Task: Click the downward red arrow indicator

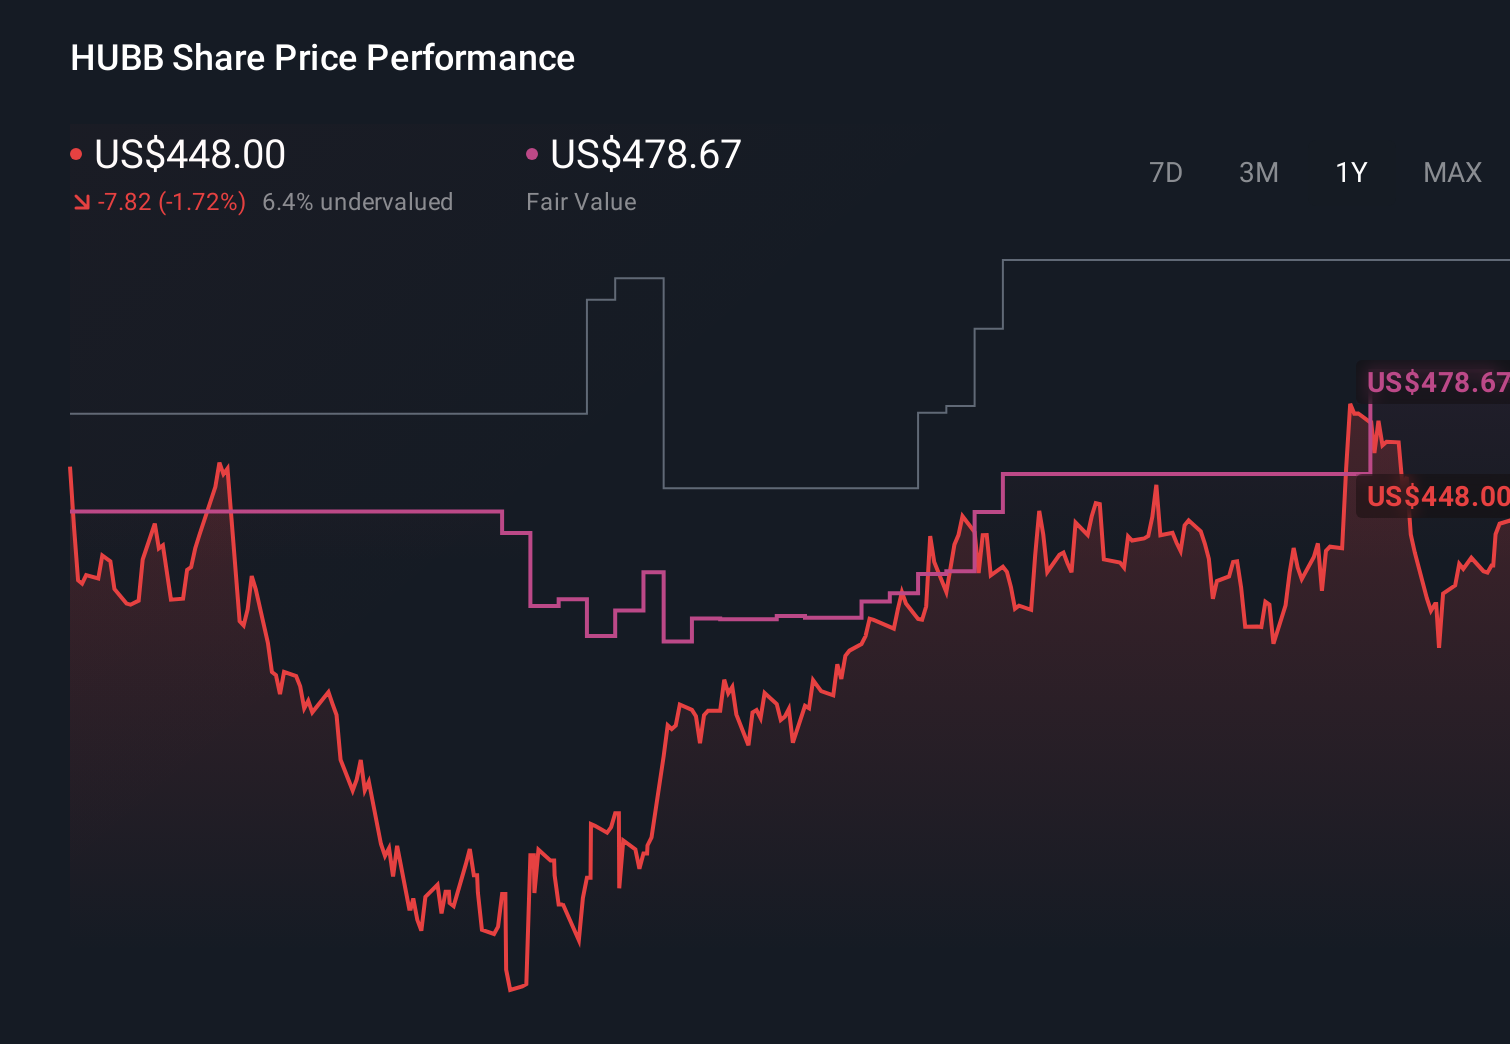Action: (x=81, y=202)
